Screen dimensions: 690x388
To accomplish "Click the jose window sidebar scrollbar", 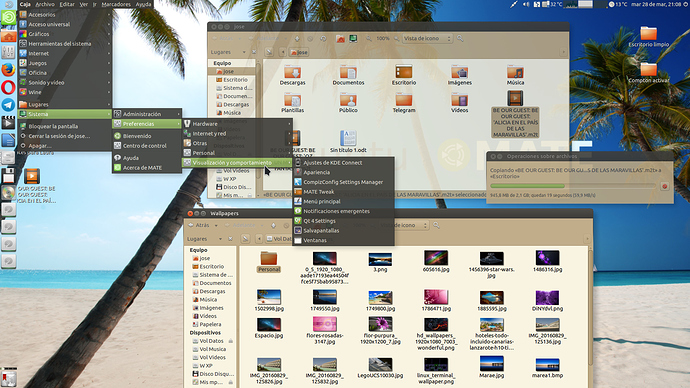I will [x=258, y=92].
